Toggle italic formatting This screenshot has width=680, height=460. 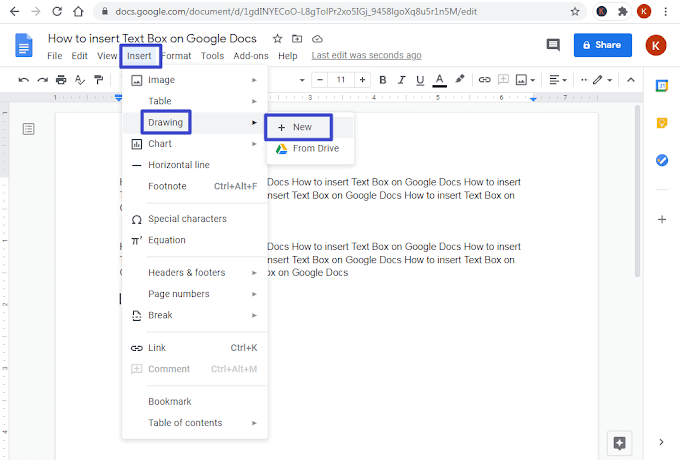coord(402,80)
